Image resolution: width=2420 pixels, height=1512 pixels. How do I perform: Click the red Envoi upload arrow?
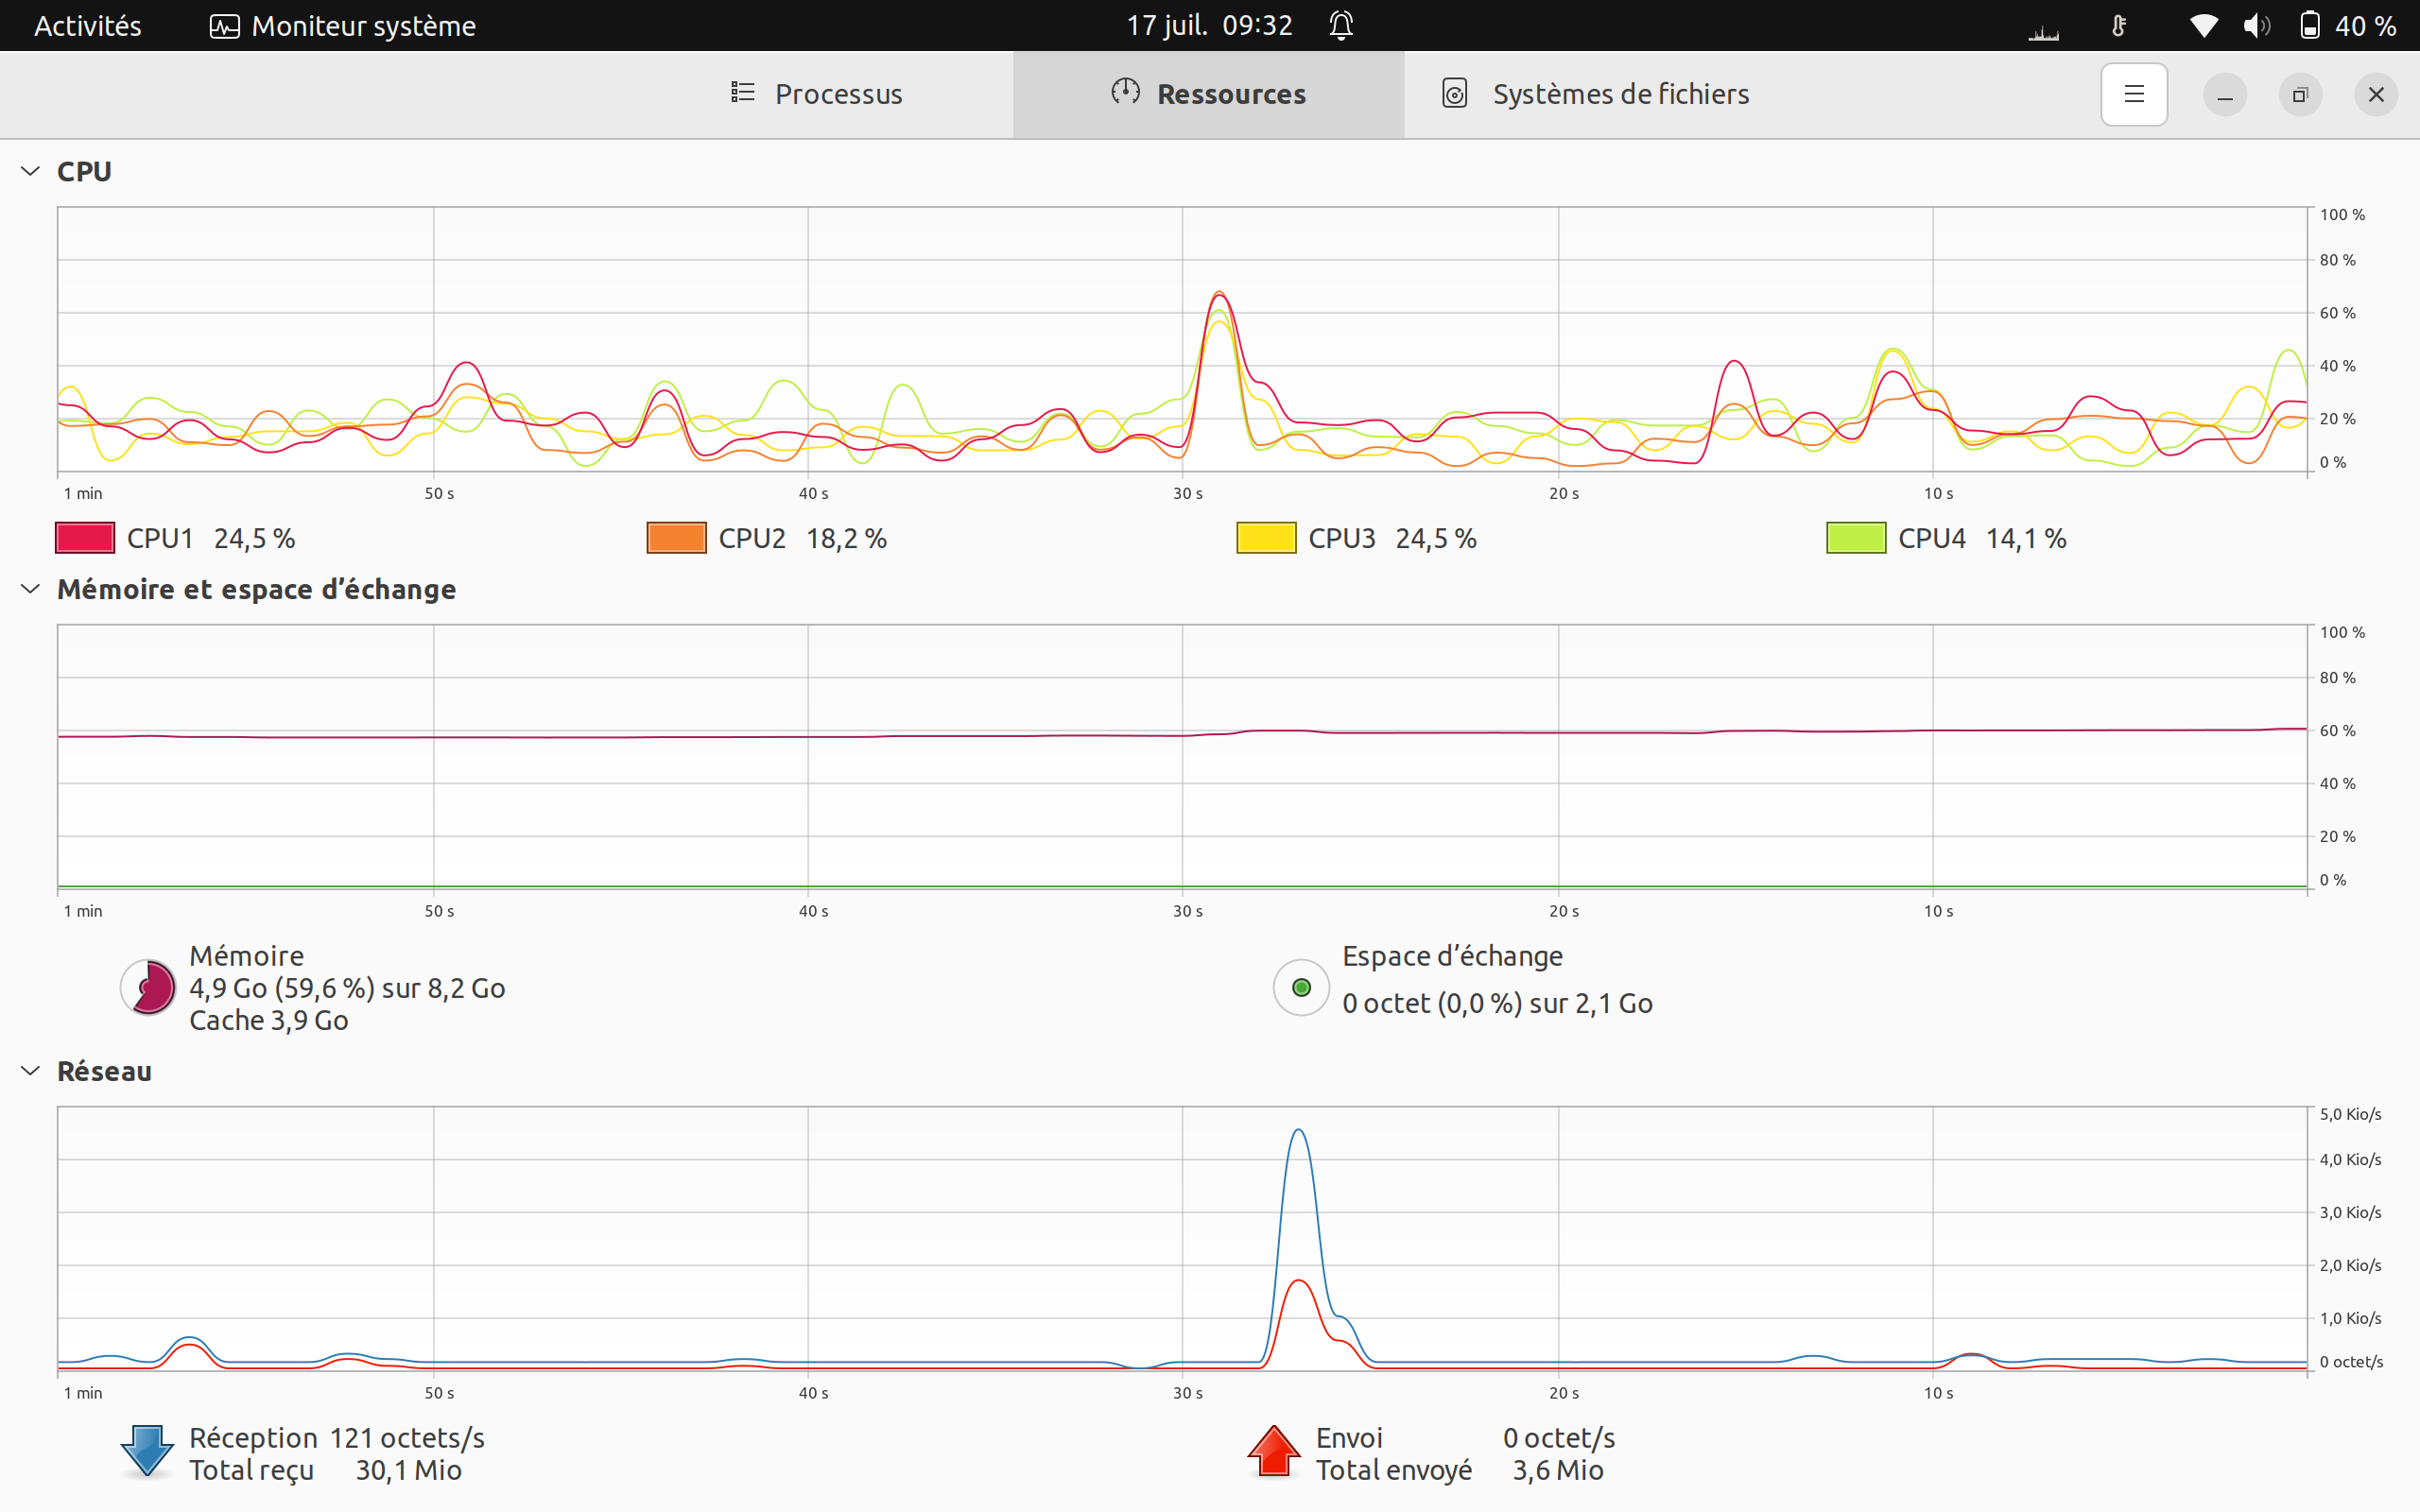[x=1273, y=1451]
